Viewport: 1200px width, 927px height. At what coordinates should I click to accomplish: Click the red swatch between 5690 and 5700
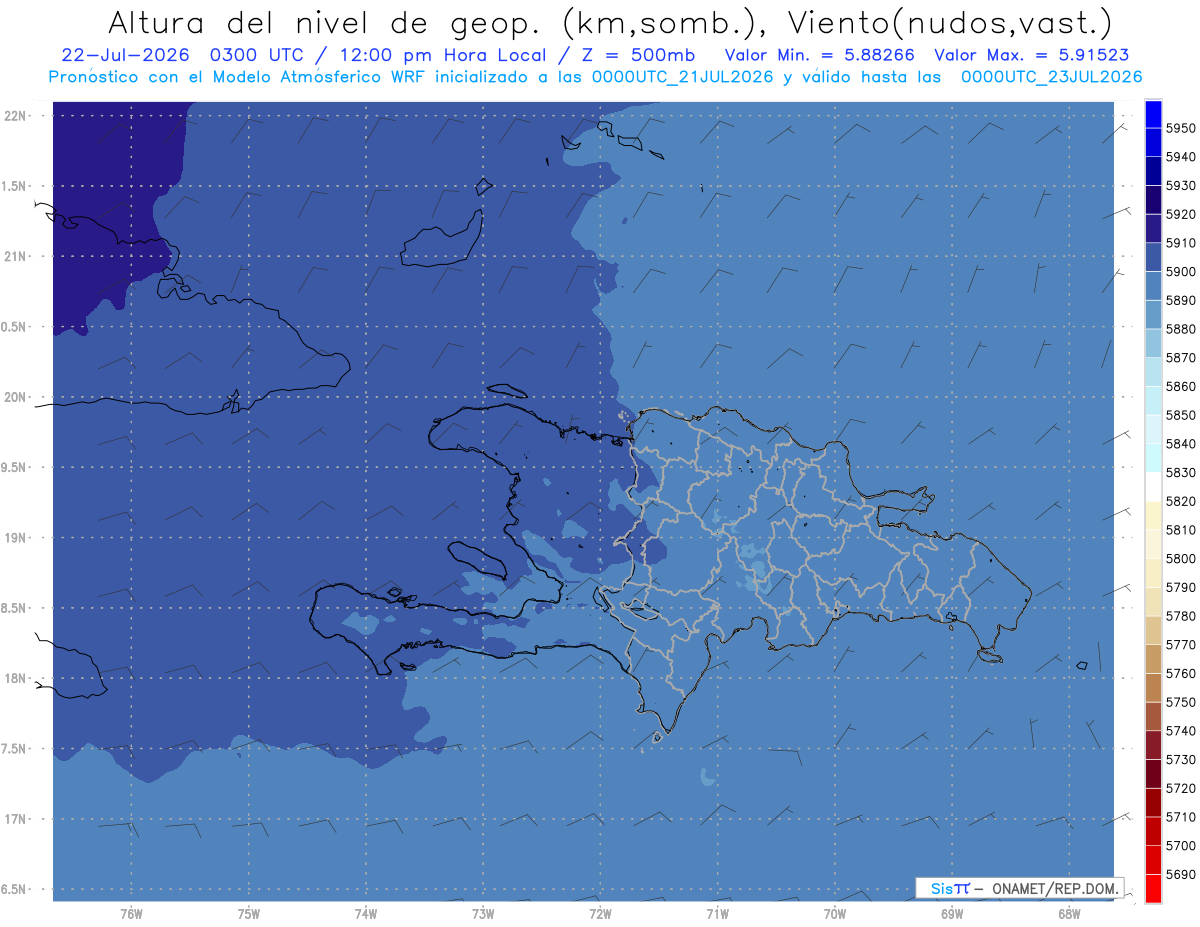pyautogui.click(x=1153, y=860)
